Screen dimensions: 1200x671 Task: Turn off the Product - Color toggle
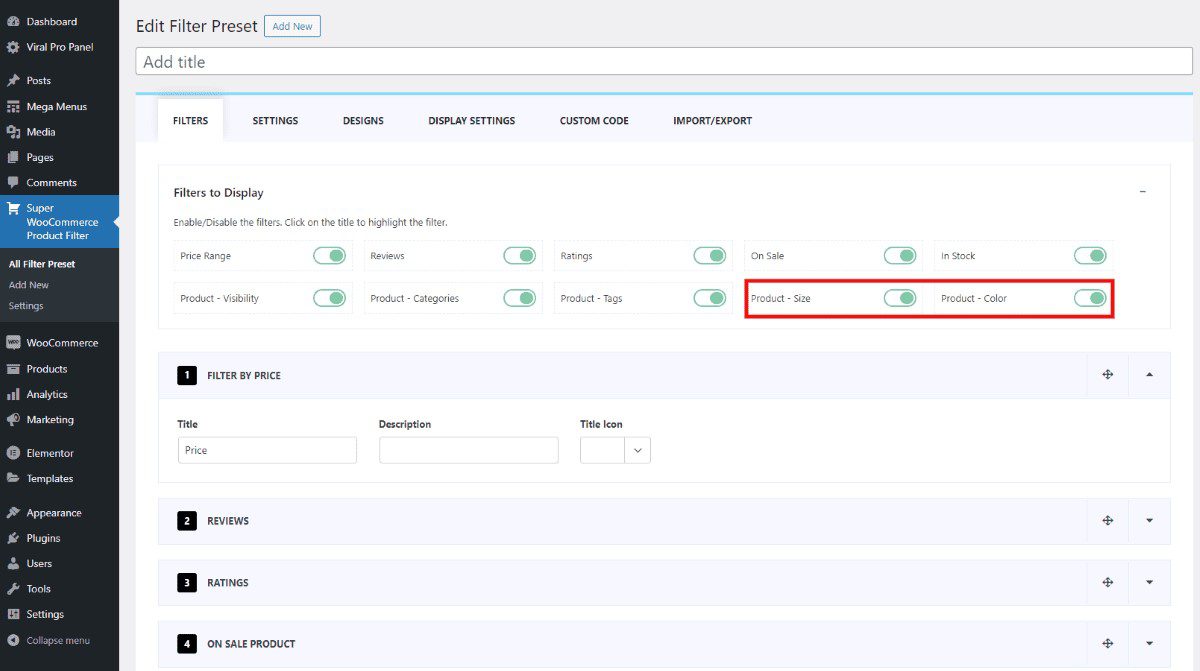[x=1089, y=297]
